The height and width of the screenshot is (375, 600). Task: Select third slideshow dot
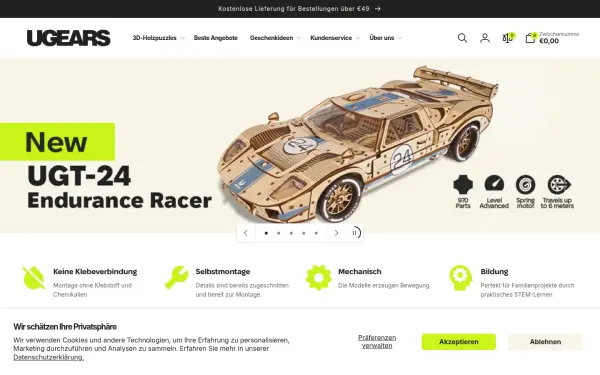291,233
